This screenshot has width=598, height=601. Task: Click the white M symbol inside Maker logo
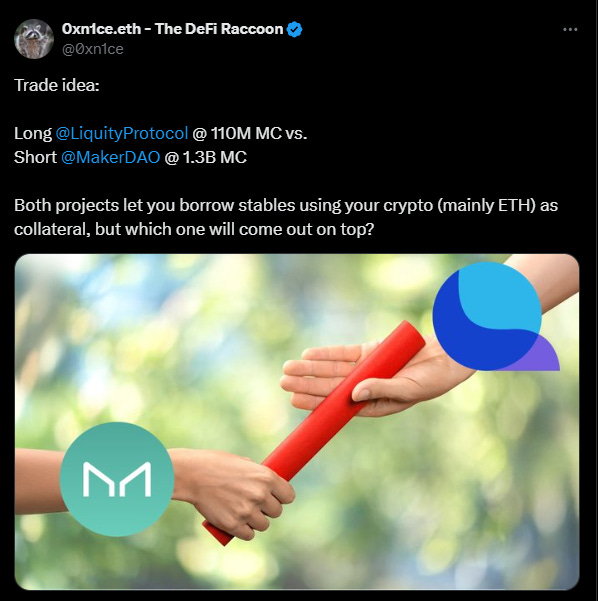(117, 479)
